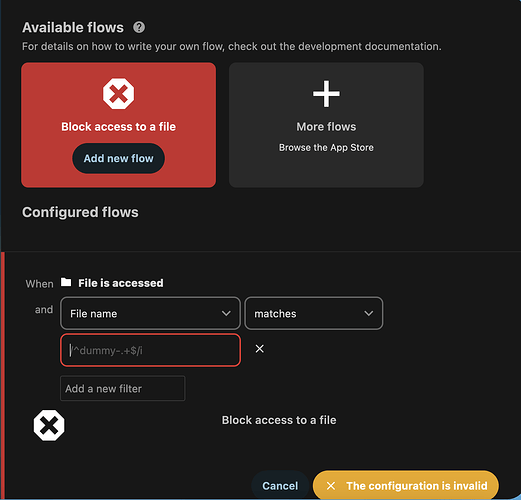Screen dimensions: 521x500
Task: Open the development documentation text link
Action: click(369, 46)
